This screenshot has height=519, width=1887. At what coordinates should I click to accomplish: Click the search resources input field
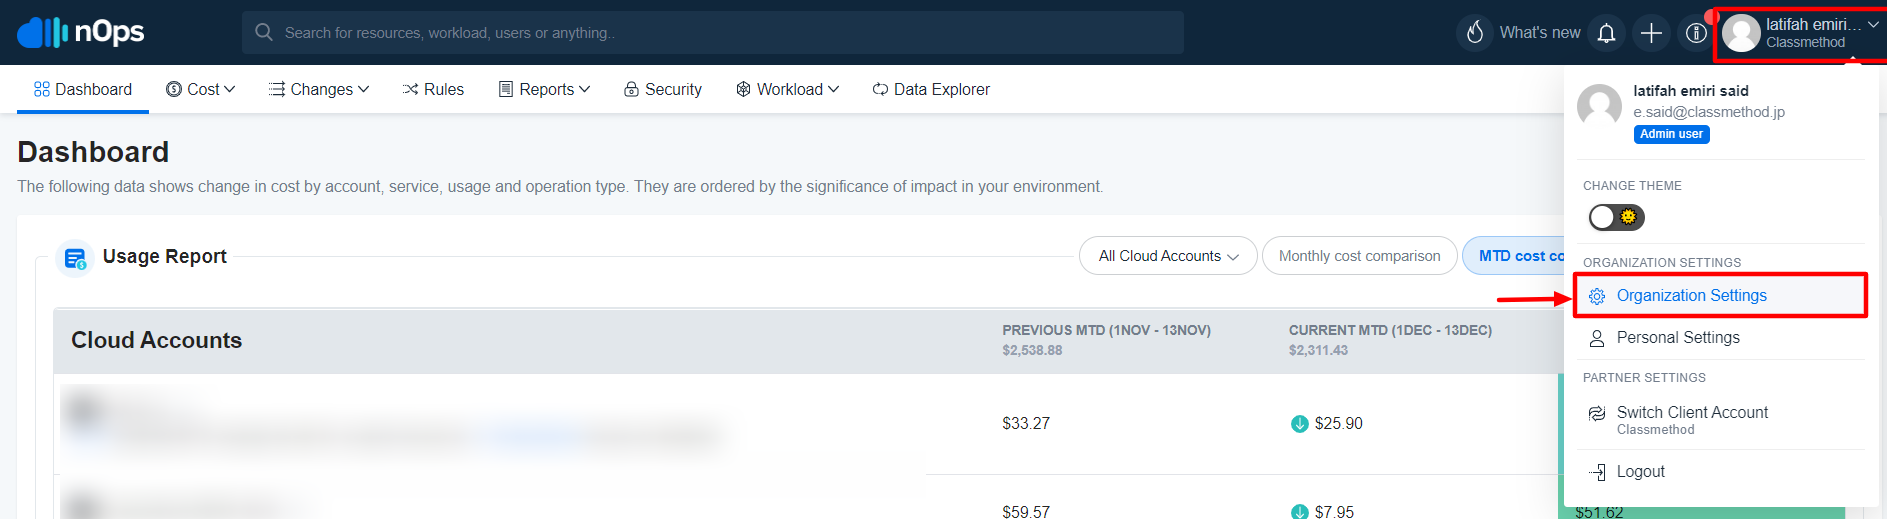coord(712,33)
